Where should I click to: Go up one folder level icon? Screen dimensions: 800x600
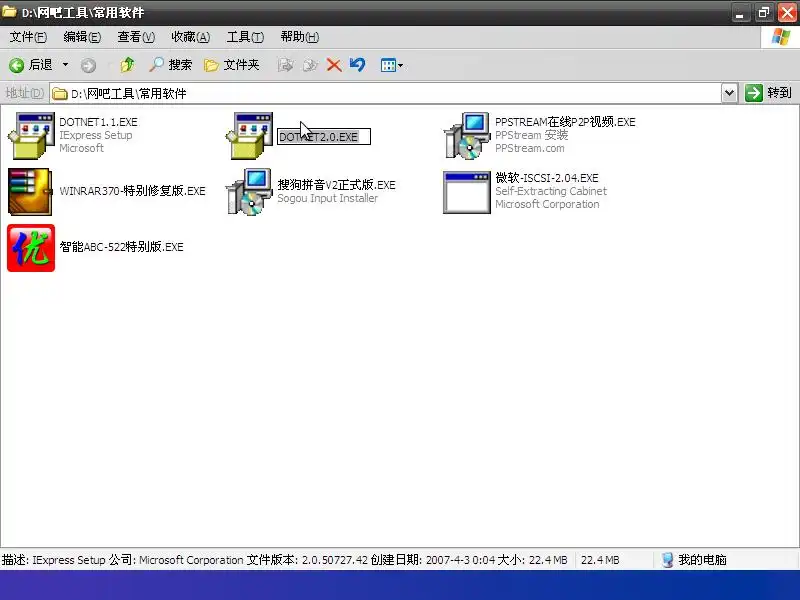[x=128, y=65]
